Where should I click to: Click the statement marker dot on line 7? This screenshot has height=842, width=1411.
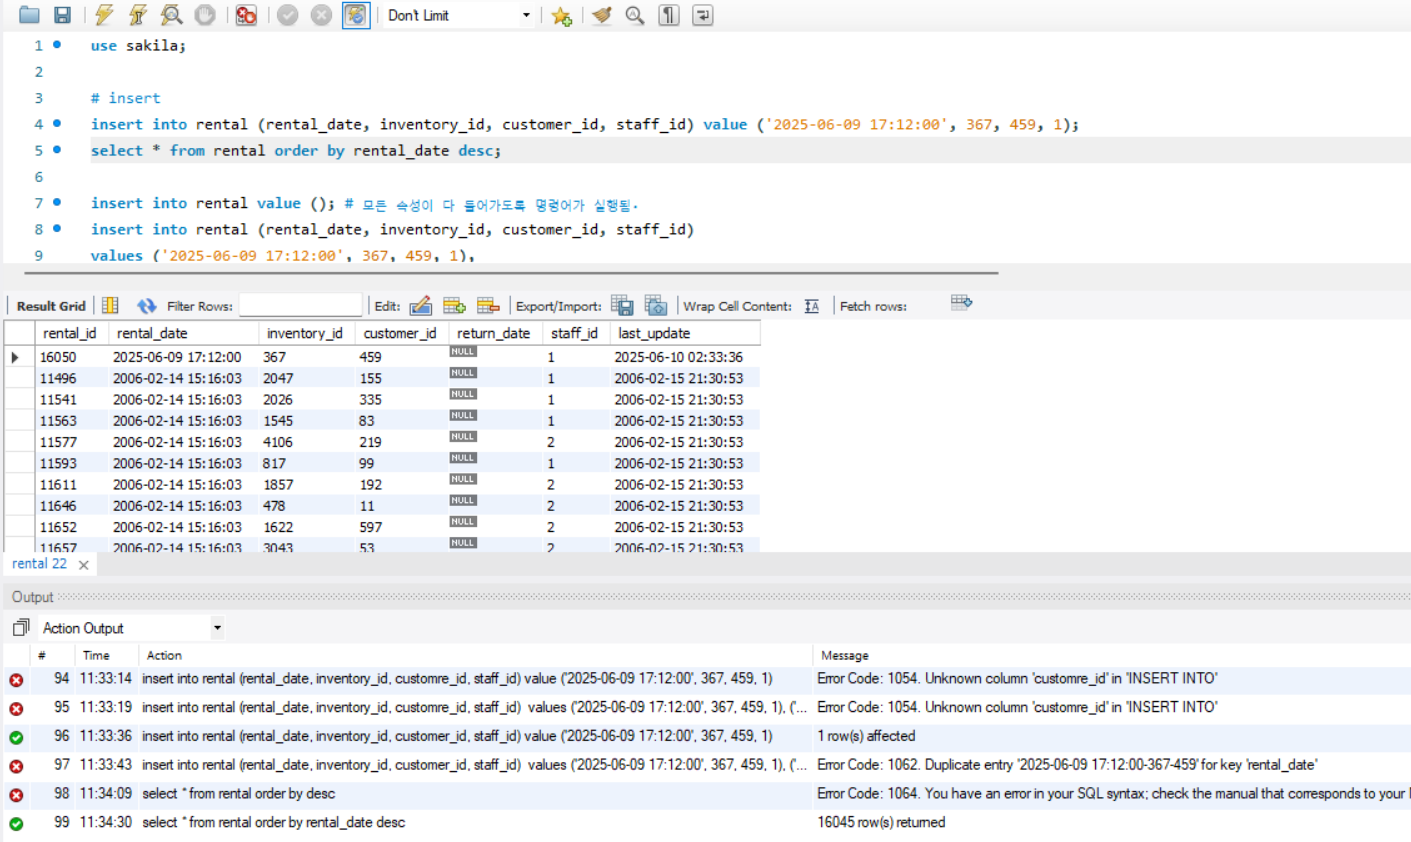tap(57, 202)
